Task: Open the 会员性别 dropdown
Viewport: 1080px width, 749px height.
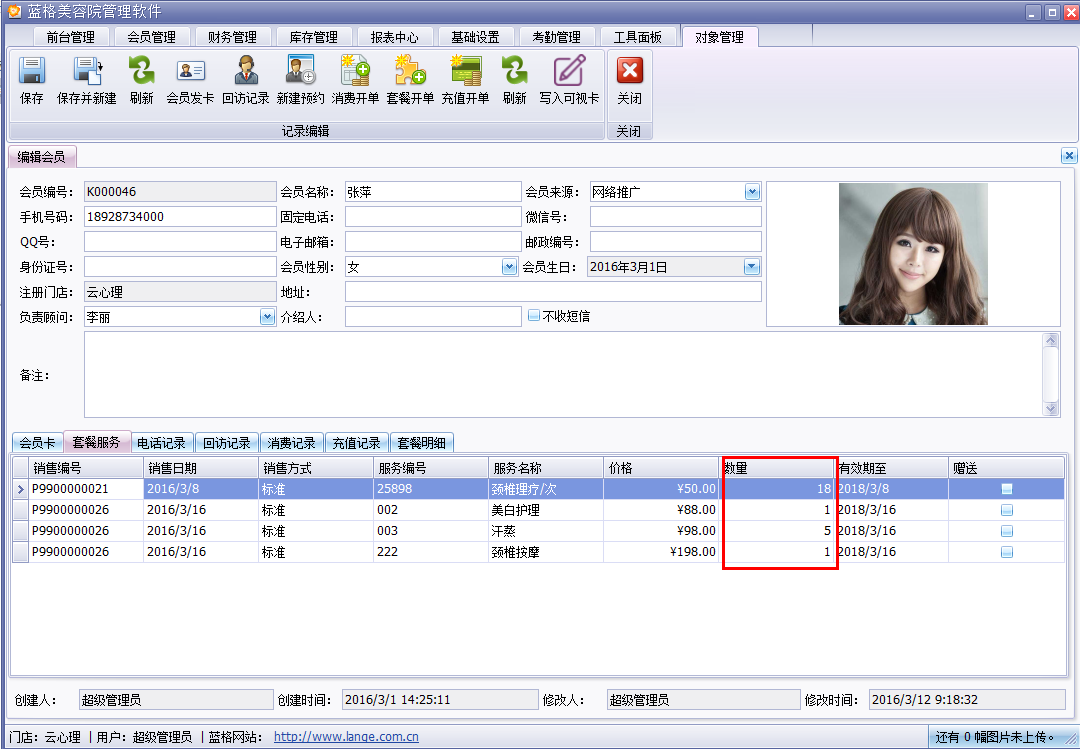Action: 508,267
